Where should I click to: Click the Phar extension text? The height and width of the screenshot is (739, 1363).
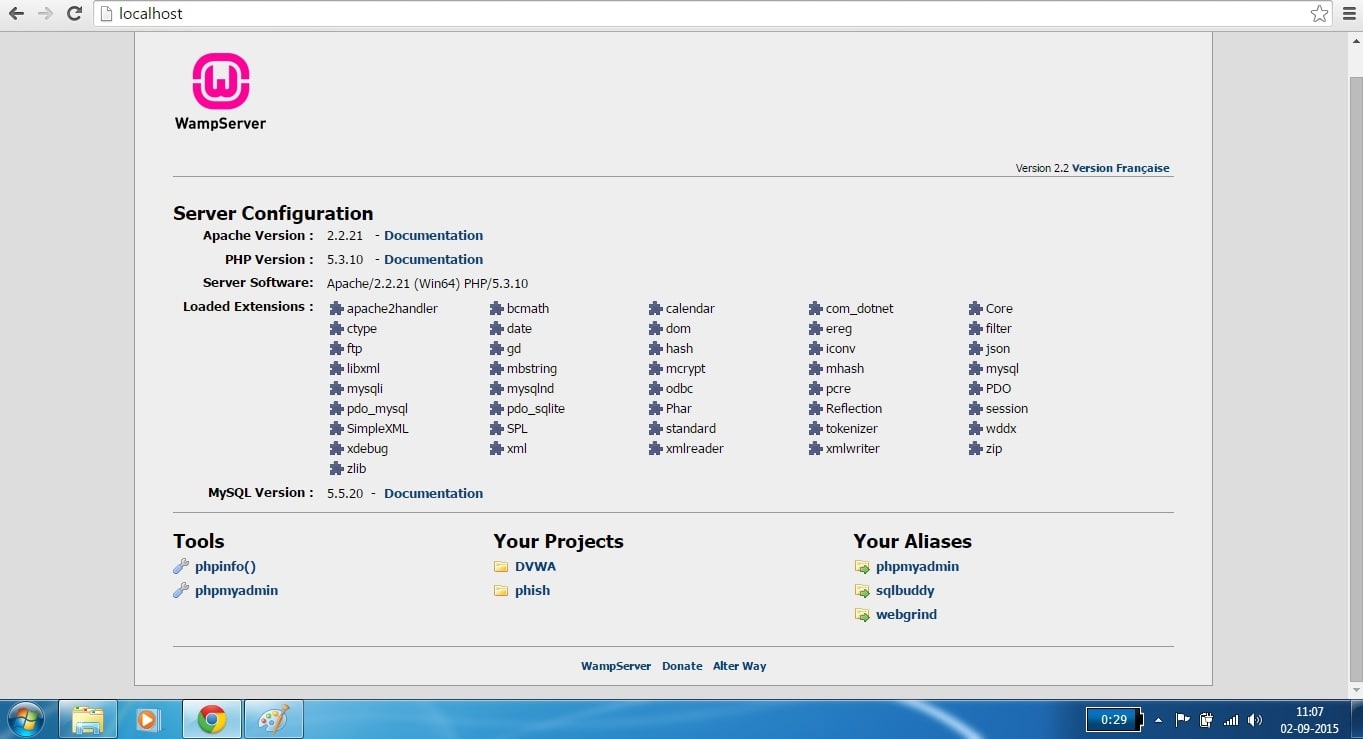678,408
